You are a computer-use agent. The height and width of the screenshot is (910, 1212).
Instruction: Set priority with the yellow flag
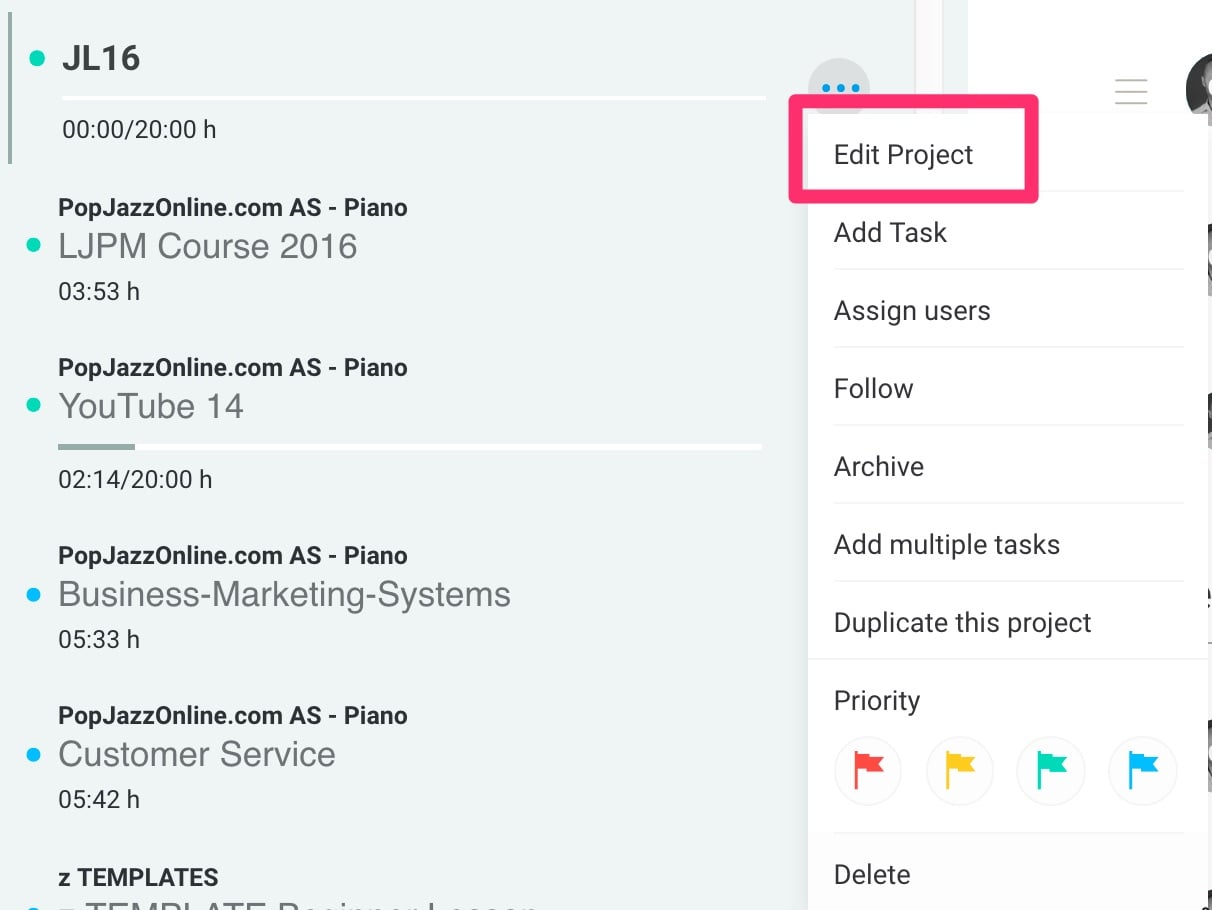coord(959,771)
